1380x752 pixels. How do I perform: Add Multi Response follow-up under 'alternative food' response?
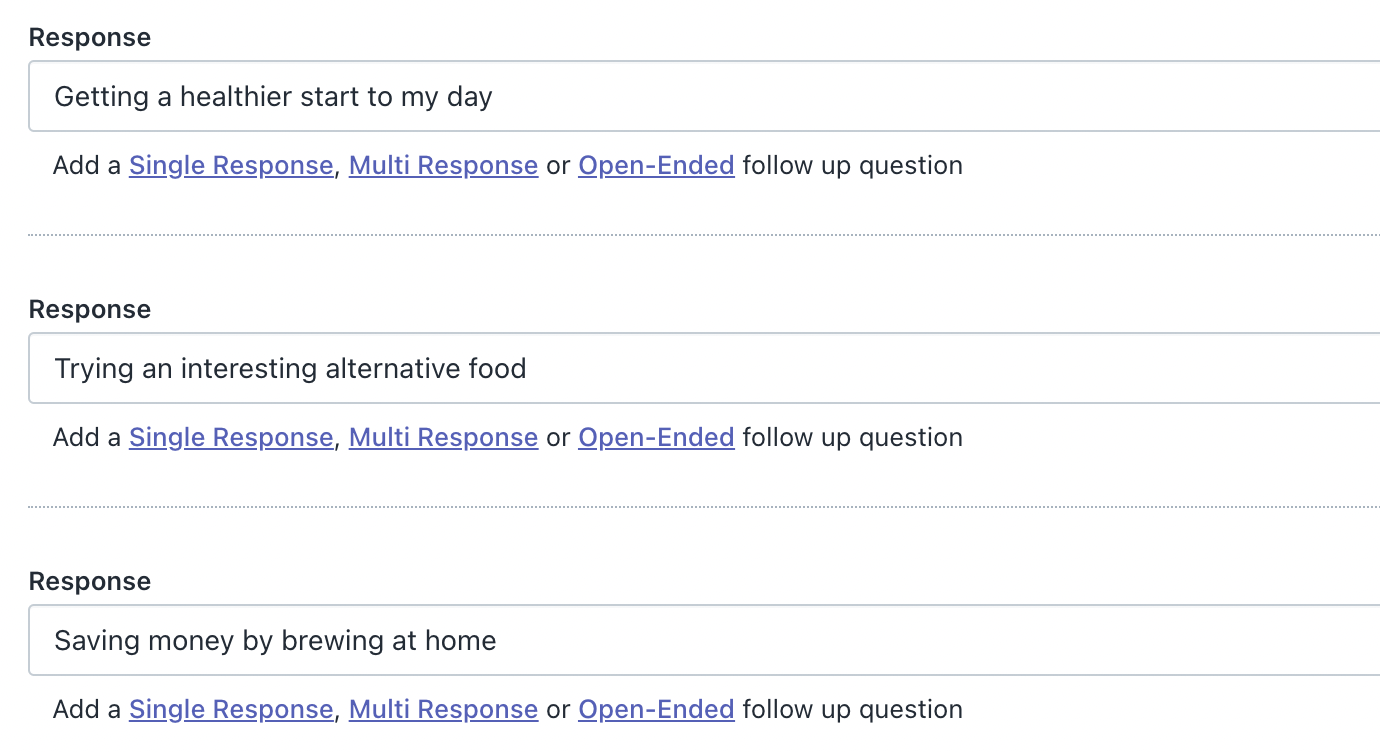443,438
